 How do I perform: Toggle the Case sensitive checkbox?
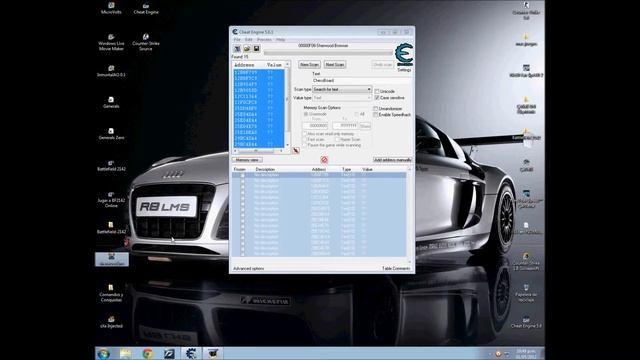[x=377, y=98]
